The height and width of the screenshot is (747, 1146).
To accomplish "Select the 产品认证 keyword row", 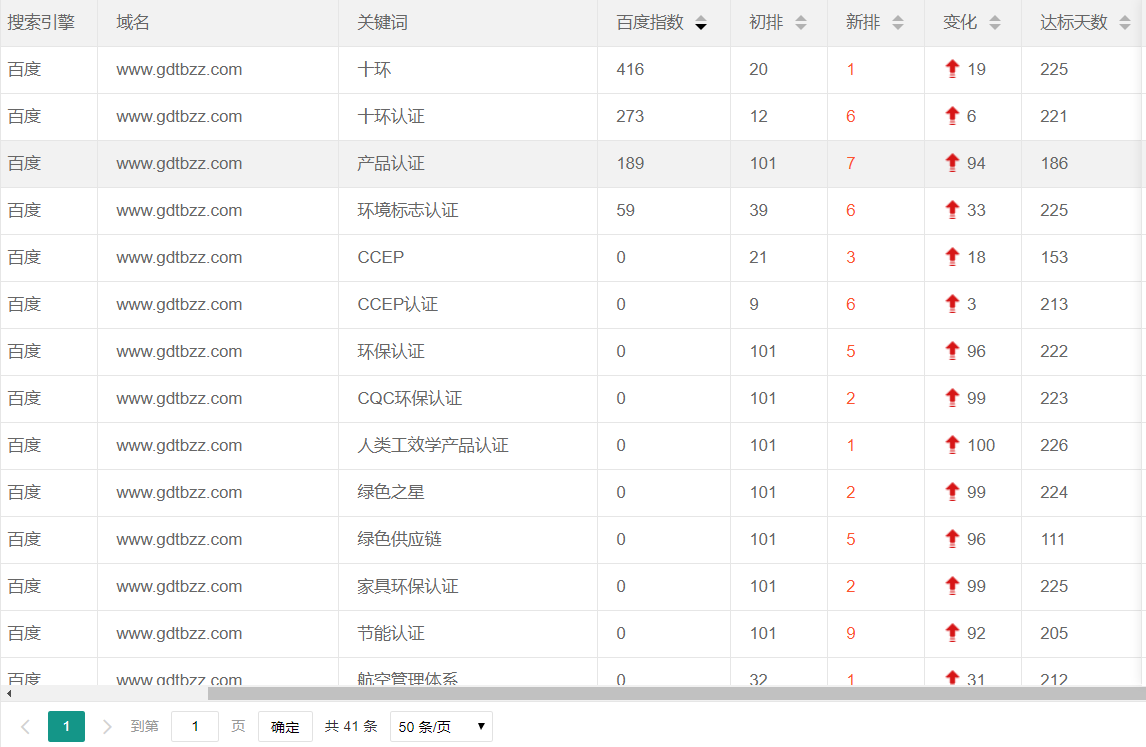I will click(391, 163).
